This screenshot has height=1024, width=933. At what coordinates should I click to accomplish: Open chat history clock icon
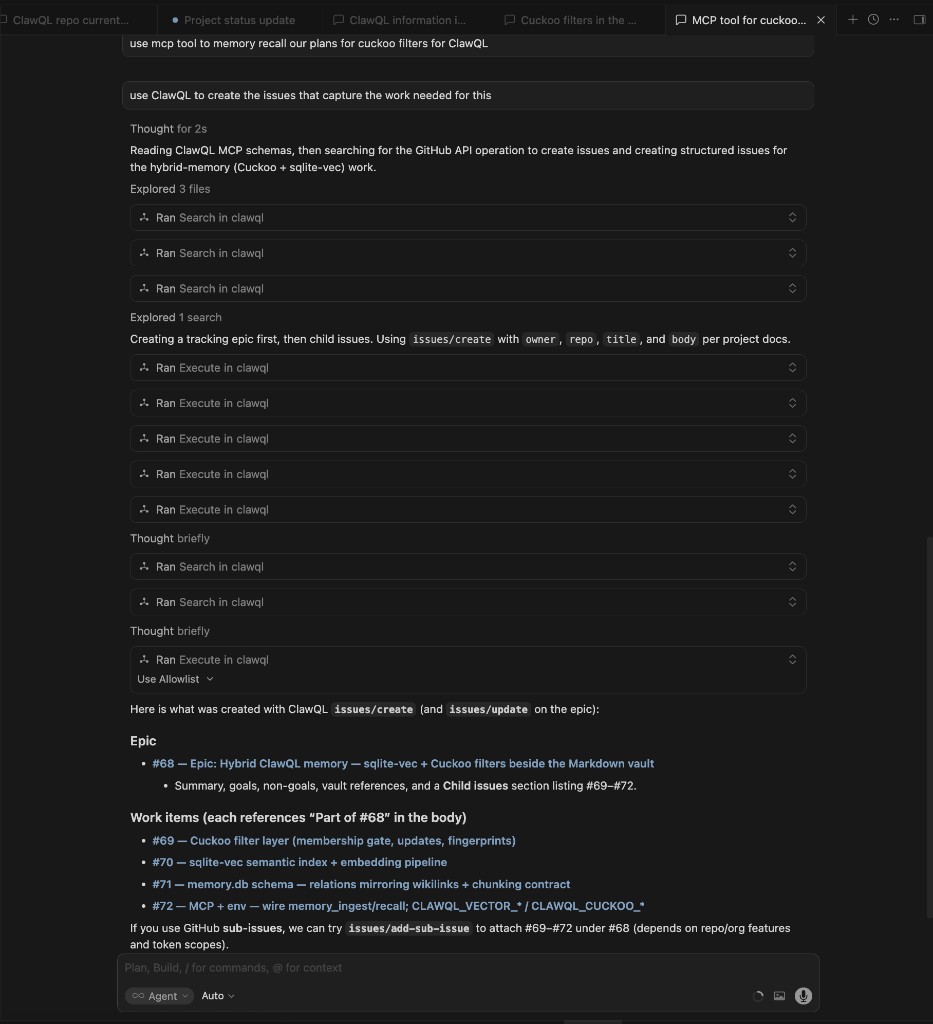coord(873,19)
